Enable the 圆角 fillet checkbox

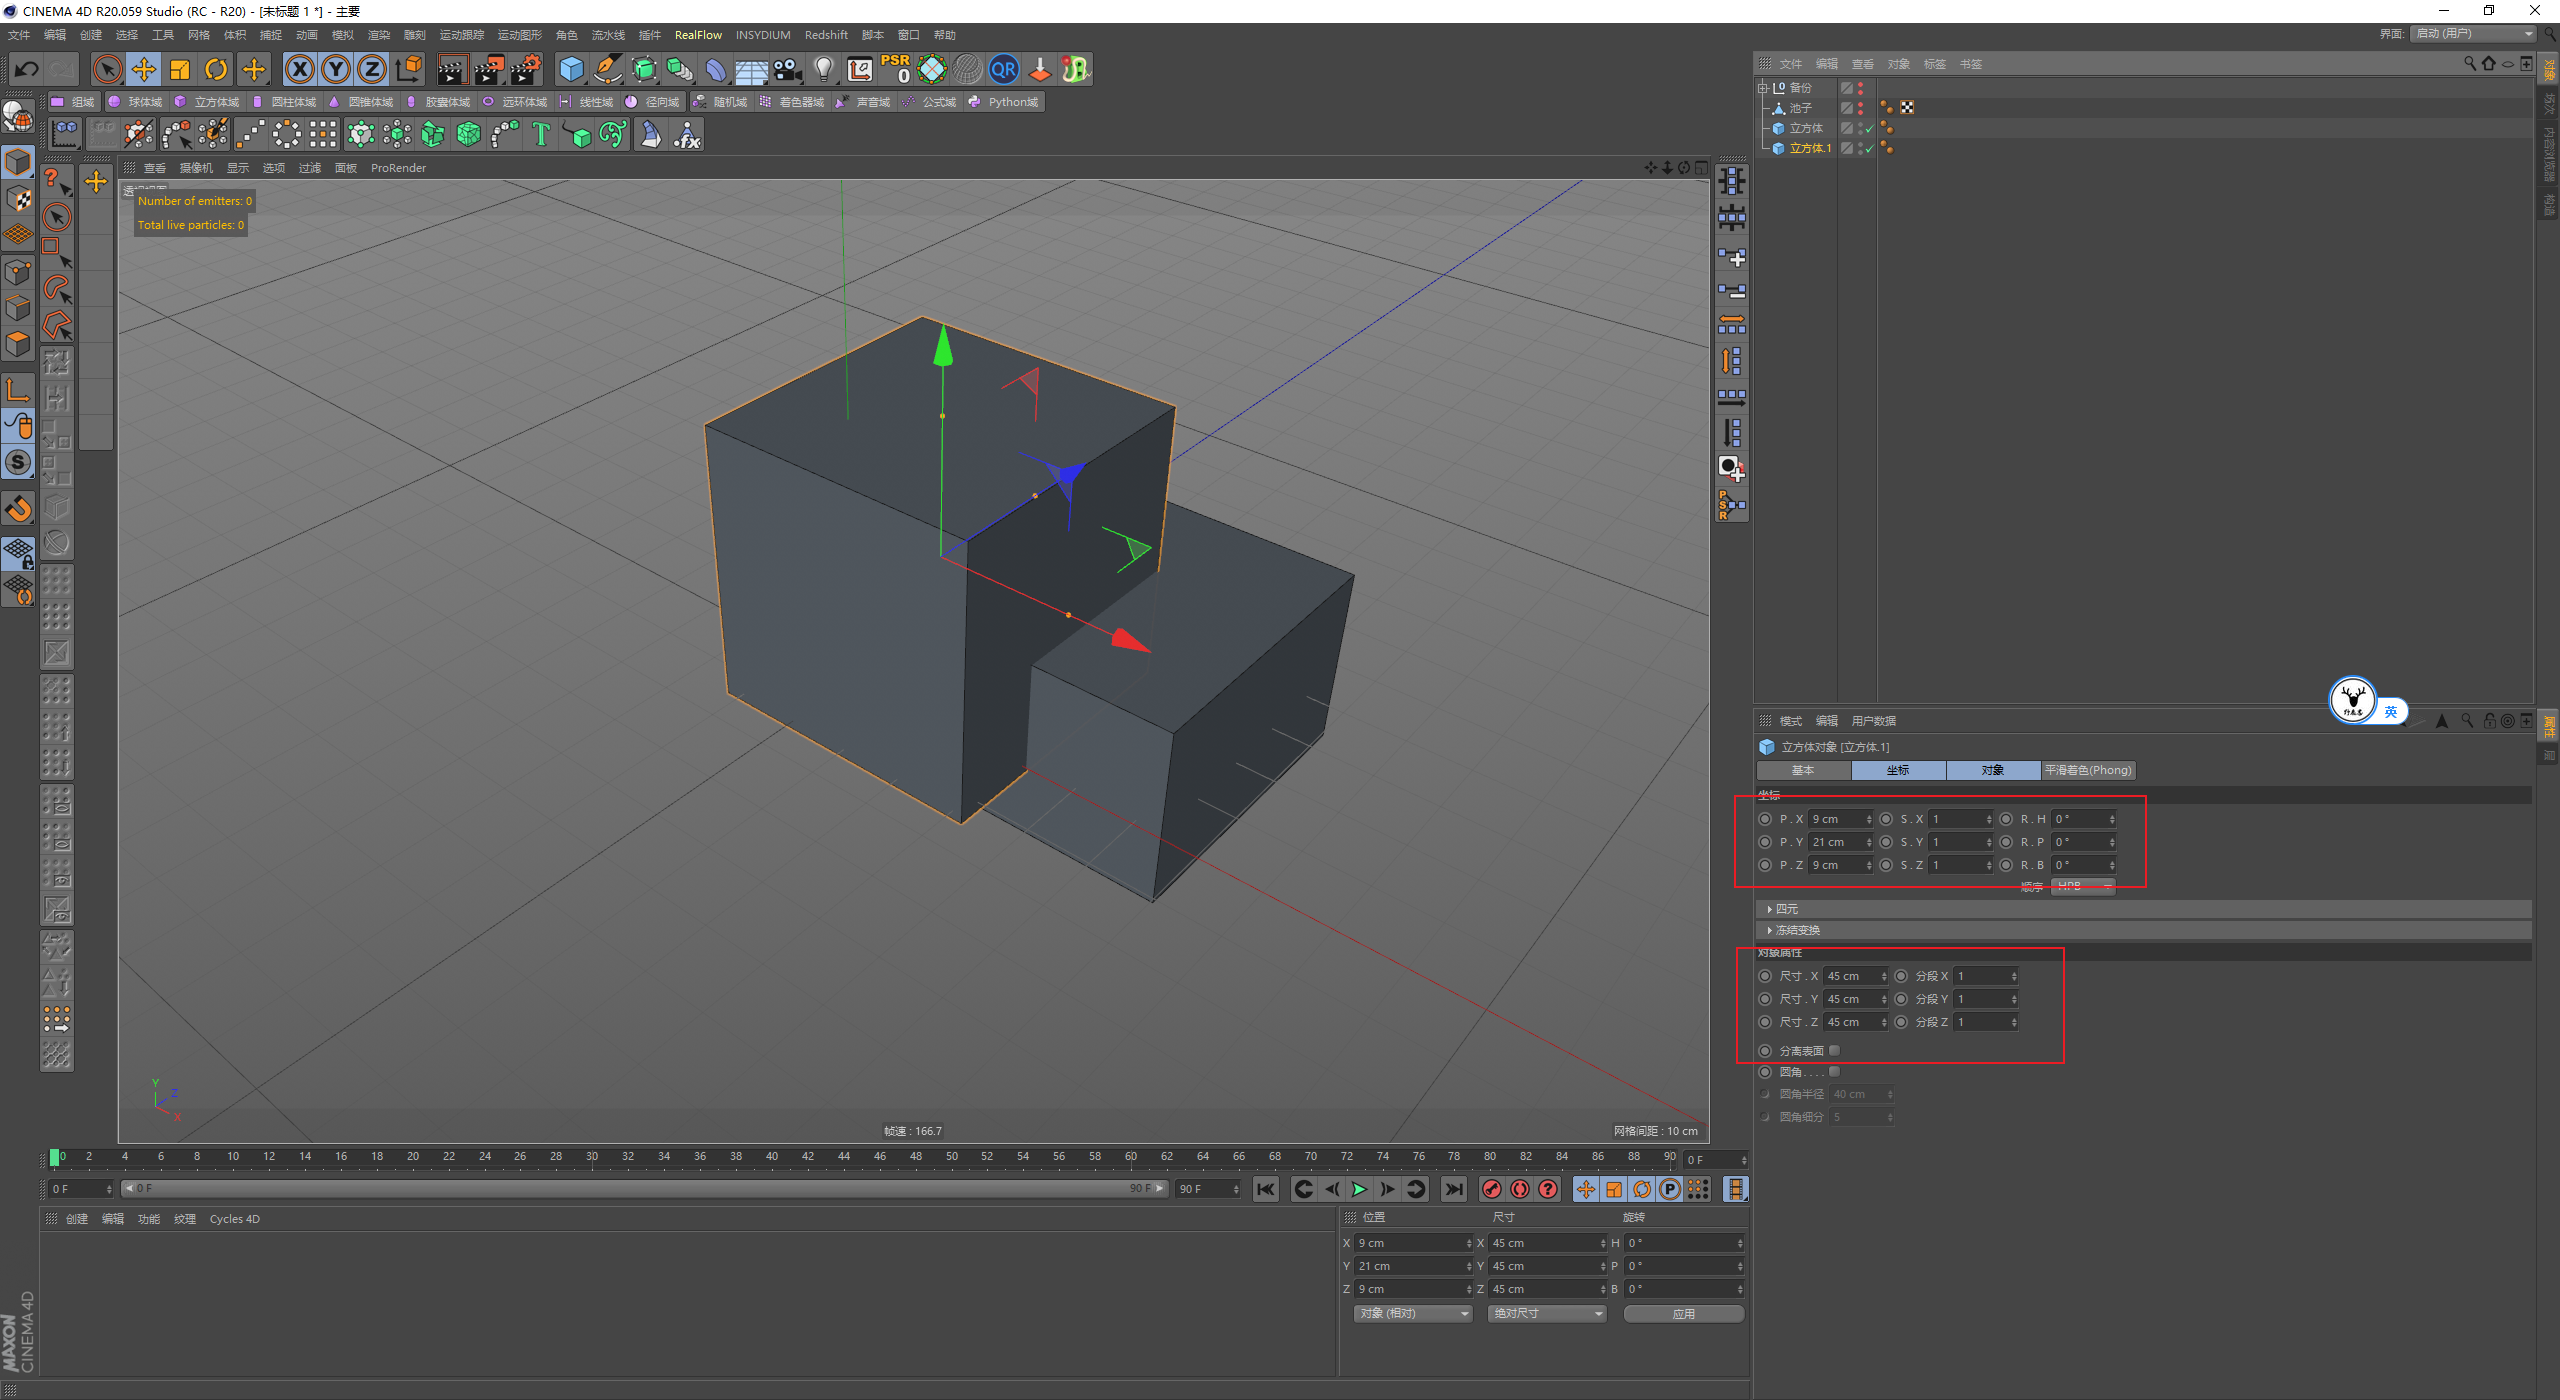[x=1834, y=1072]
